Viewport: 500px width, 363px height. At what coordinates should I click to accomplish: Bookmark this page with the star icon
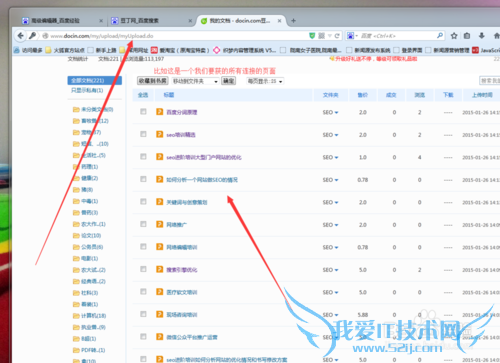click(454, 36)
